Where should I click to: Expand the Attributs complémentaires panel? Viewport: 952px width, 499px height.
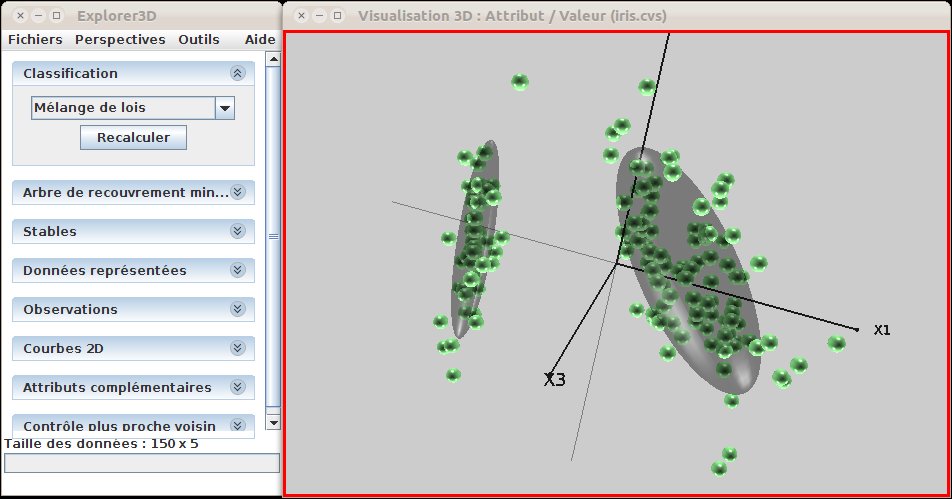point(237,387)
